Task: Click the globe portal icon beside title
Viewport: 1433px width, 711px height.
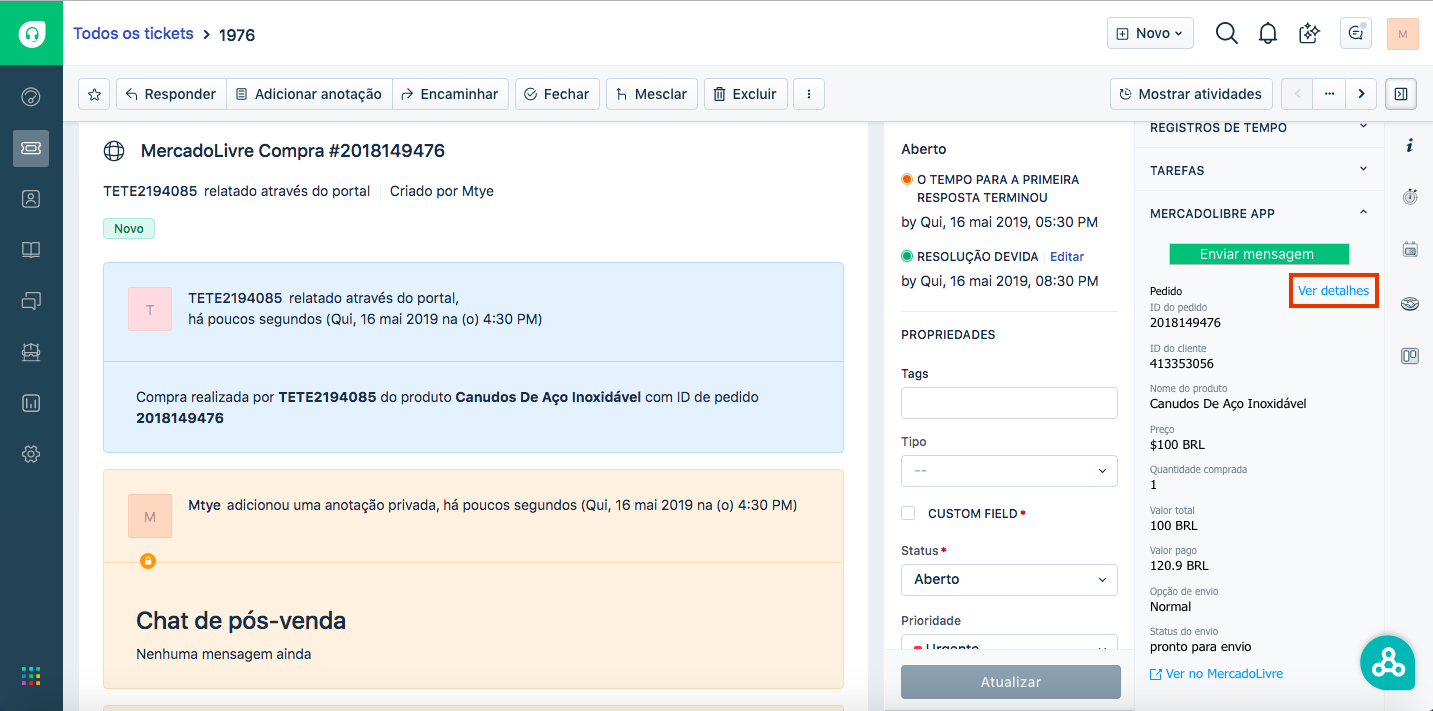Action: point(115,151)
